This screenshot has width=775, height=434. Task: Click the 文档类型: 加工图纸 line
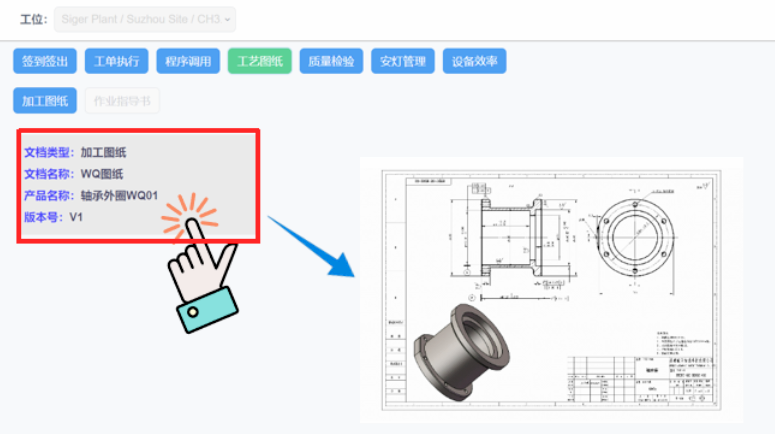(76, 153)
